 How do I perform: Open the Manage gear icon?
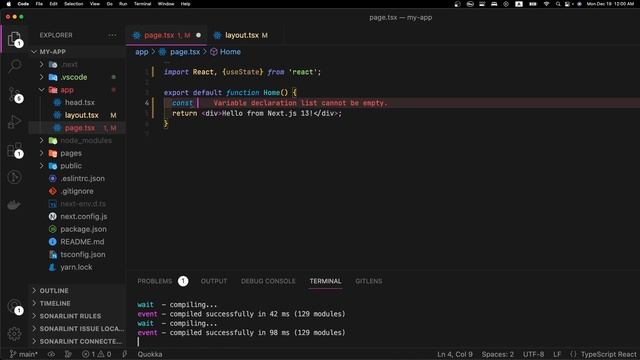[x=14, y=333]
